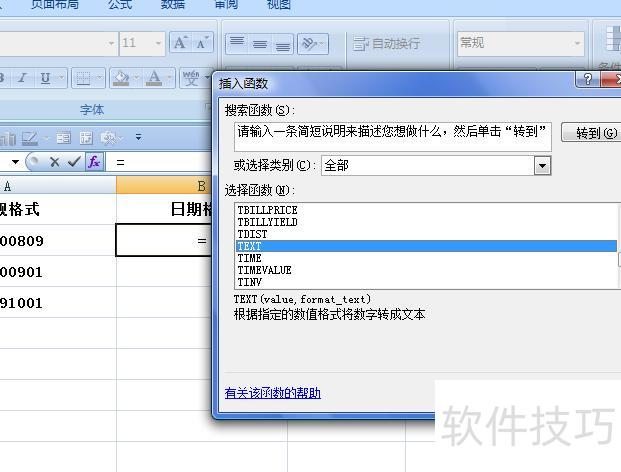Open the borders dropdown arrow

[x=99, y=78]
